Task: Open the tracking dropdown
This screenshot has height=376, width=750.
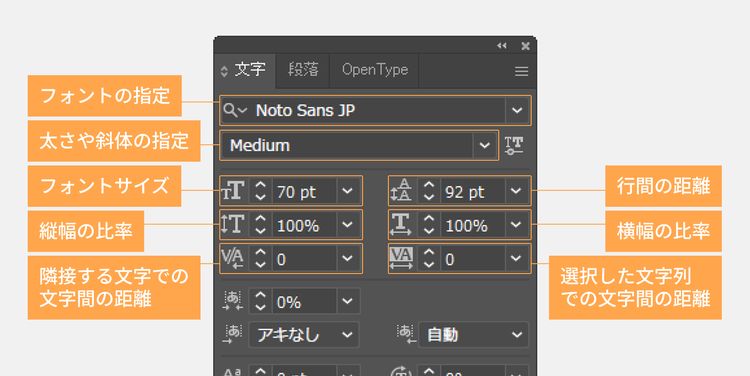Action: (516, 259)
